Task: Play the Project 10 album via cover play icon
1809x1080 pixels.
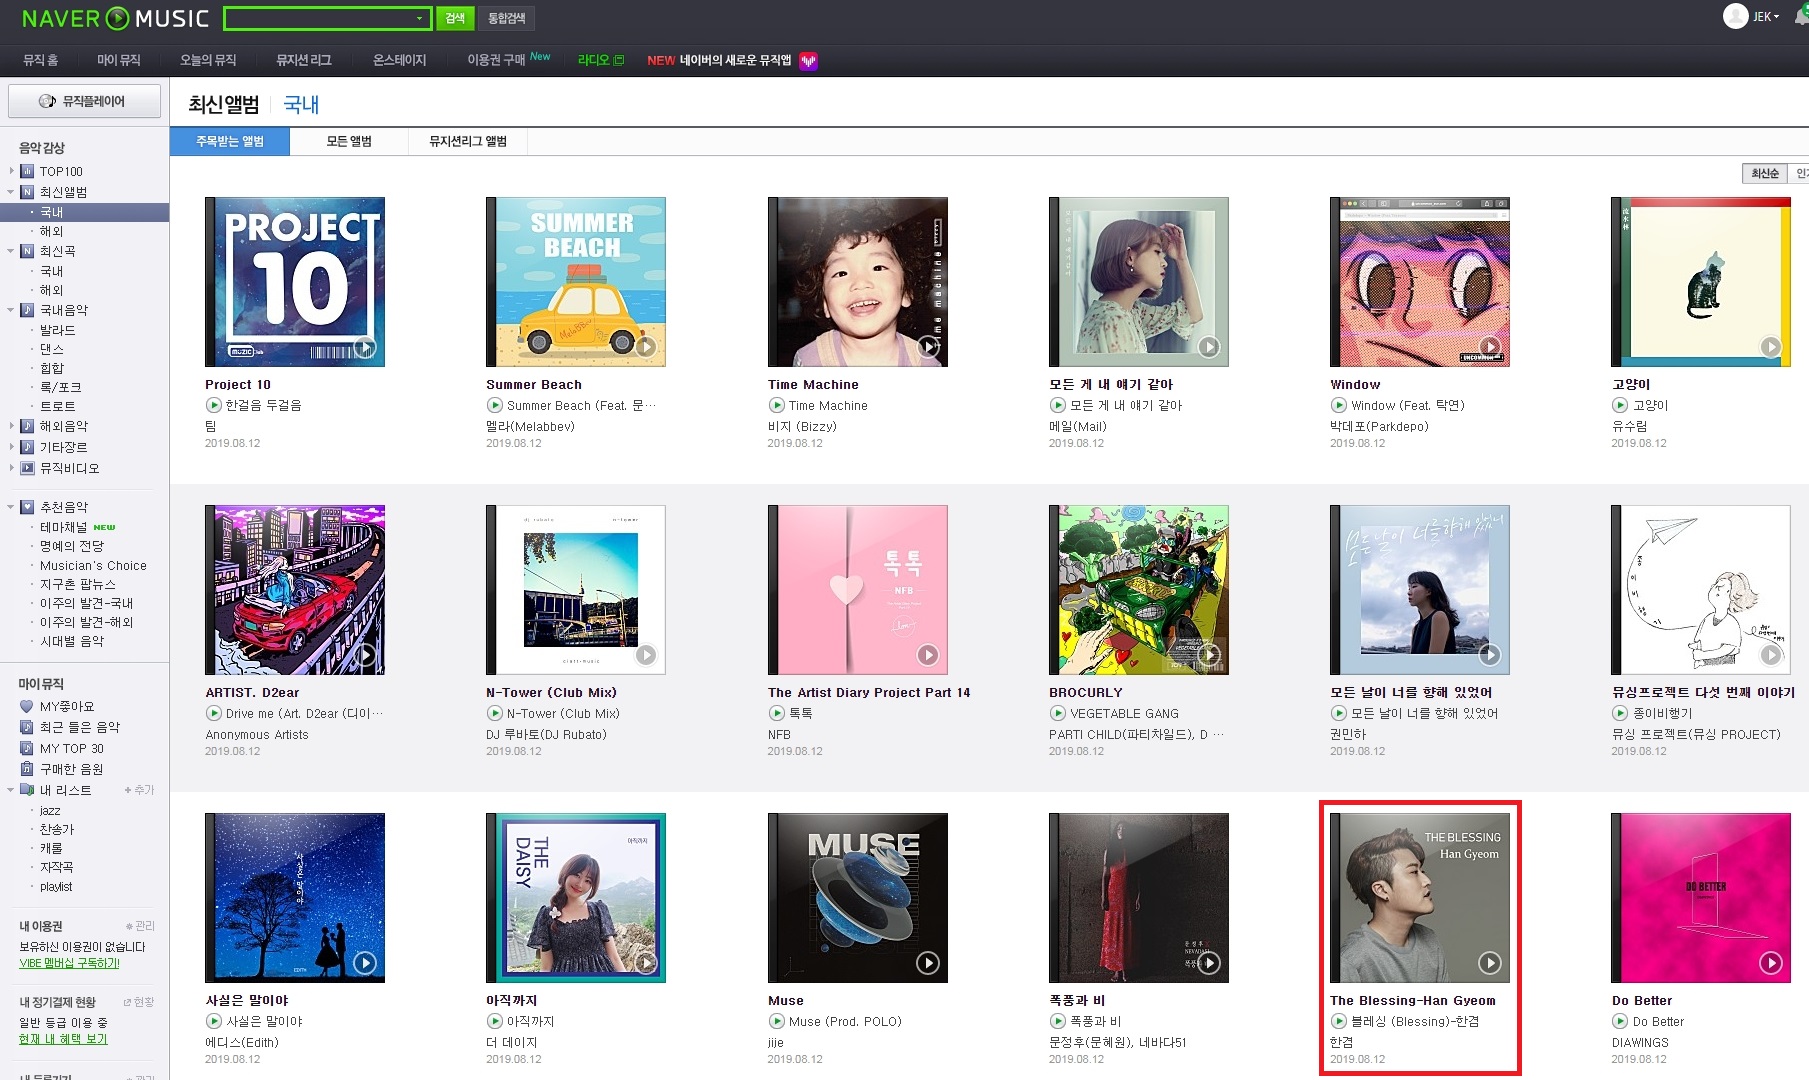Action: click(365, 347)
